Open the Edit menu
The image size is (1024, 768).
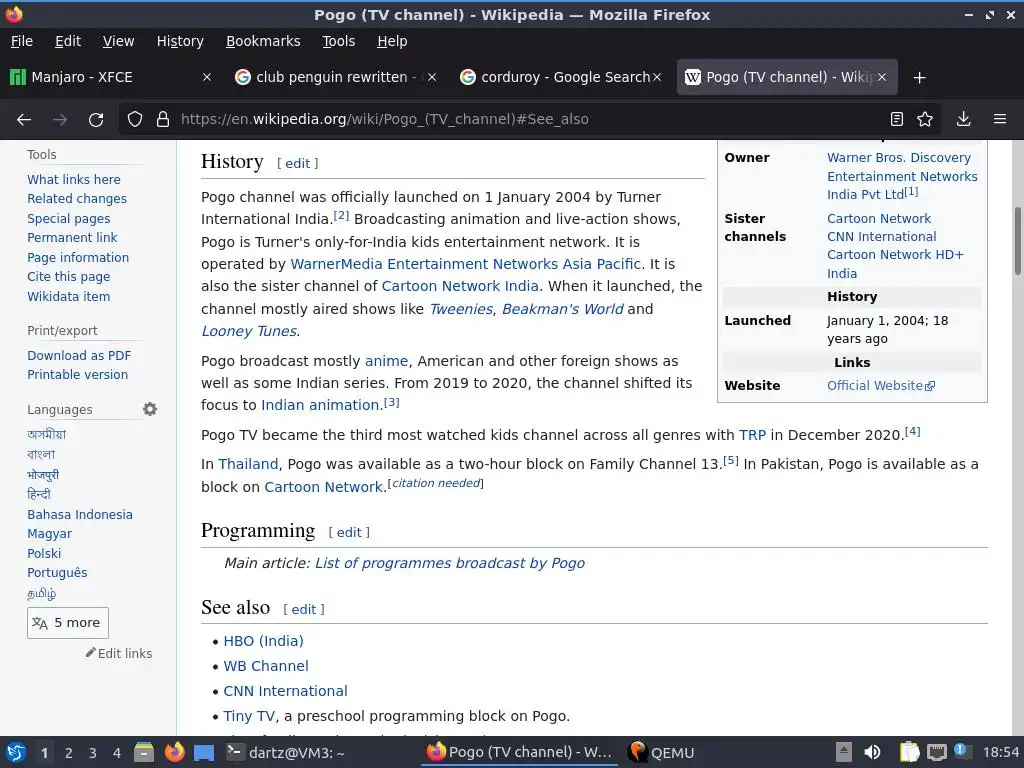[x=68, y=41]
